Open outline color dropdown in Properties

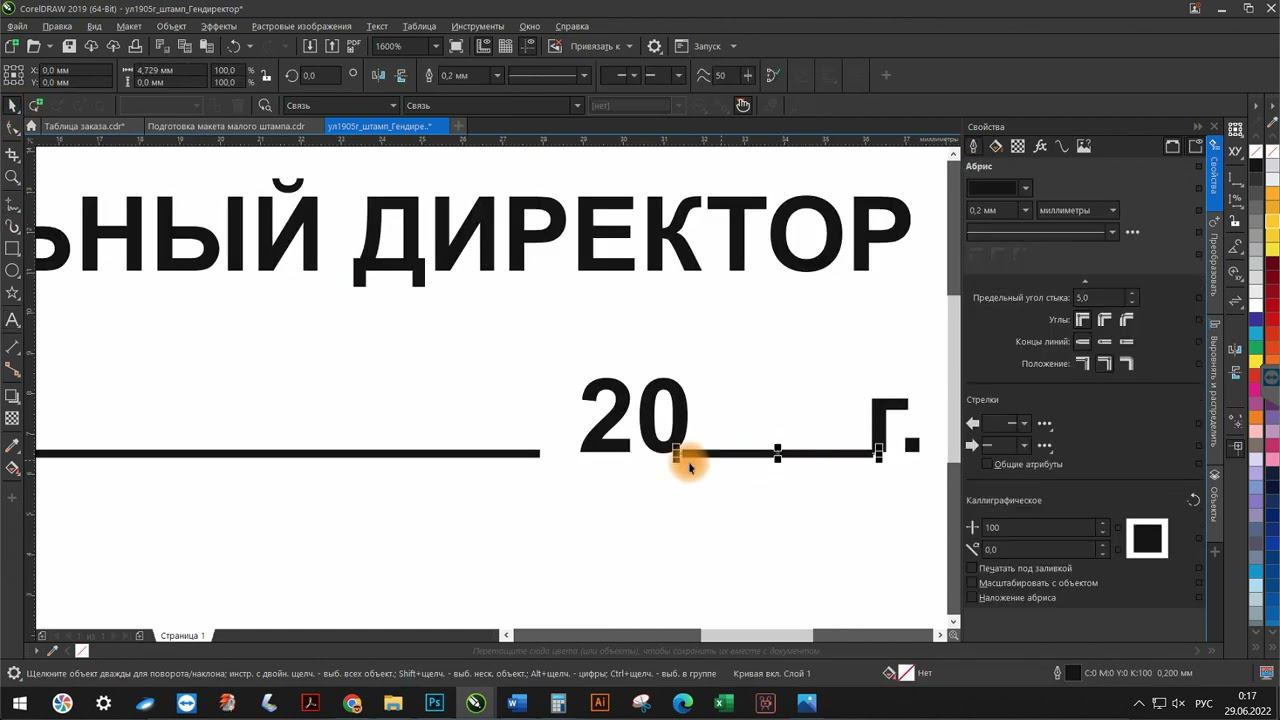click(x=1025, y=188)
